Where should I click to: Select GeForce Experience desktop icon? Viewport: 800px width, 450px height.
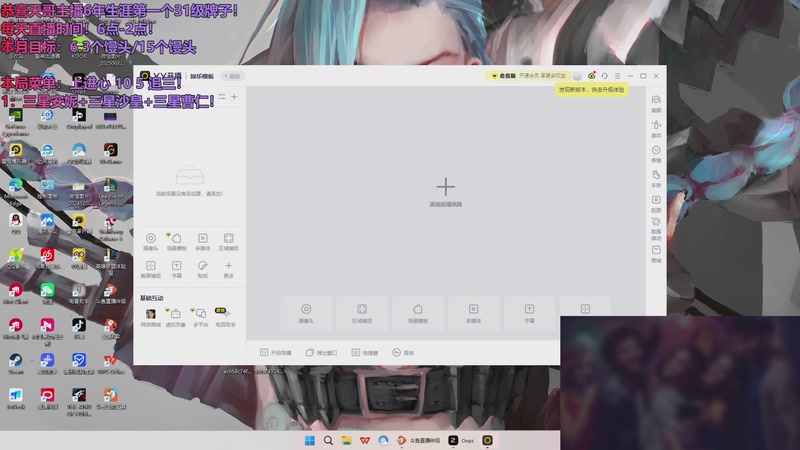15,122
